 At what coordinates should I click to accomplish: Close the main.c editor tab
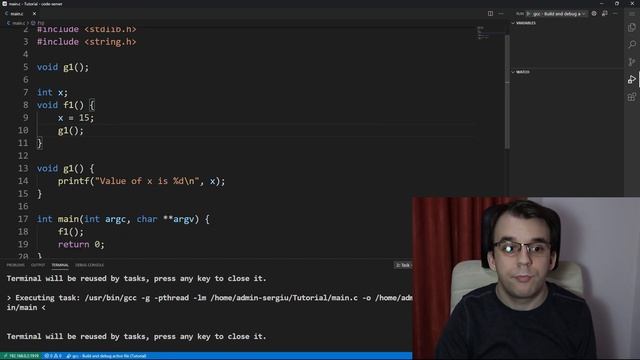(x=34, y=13)
